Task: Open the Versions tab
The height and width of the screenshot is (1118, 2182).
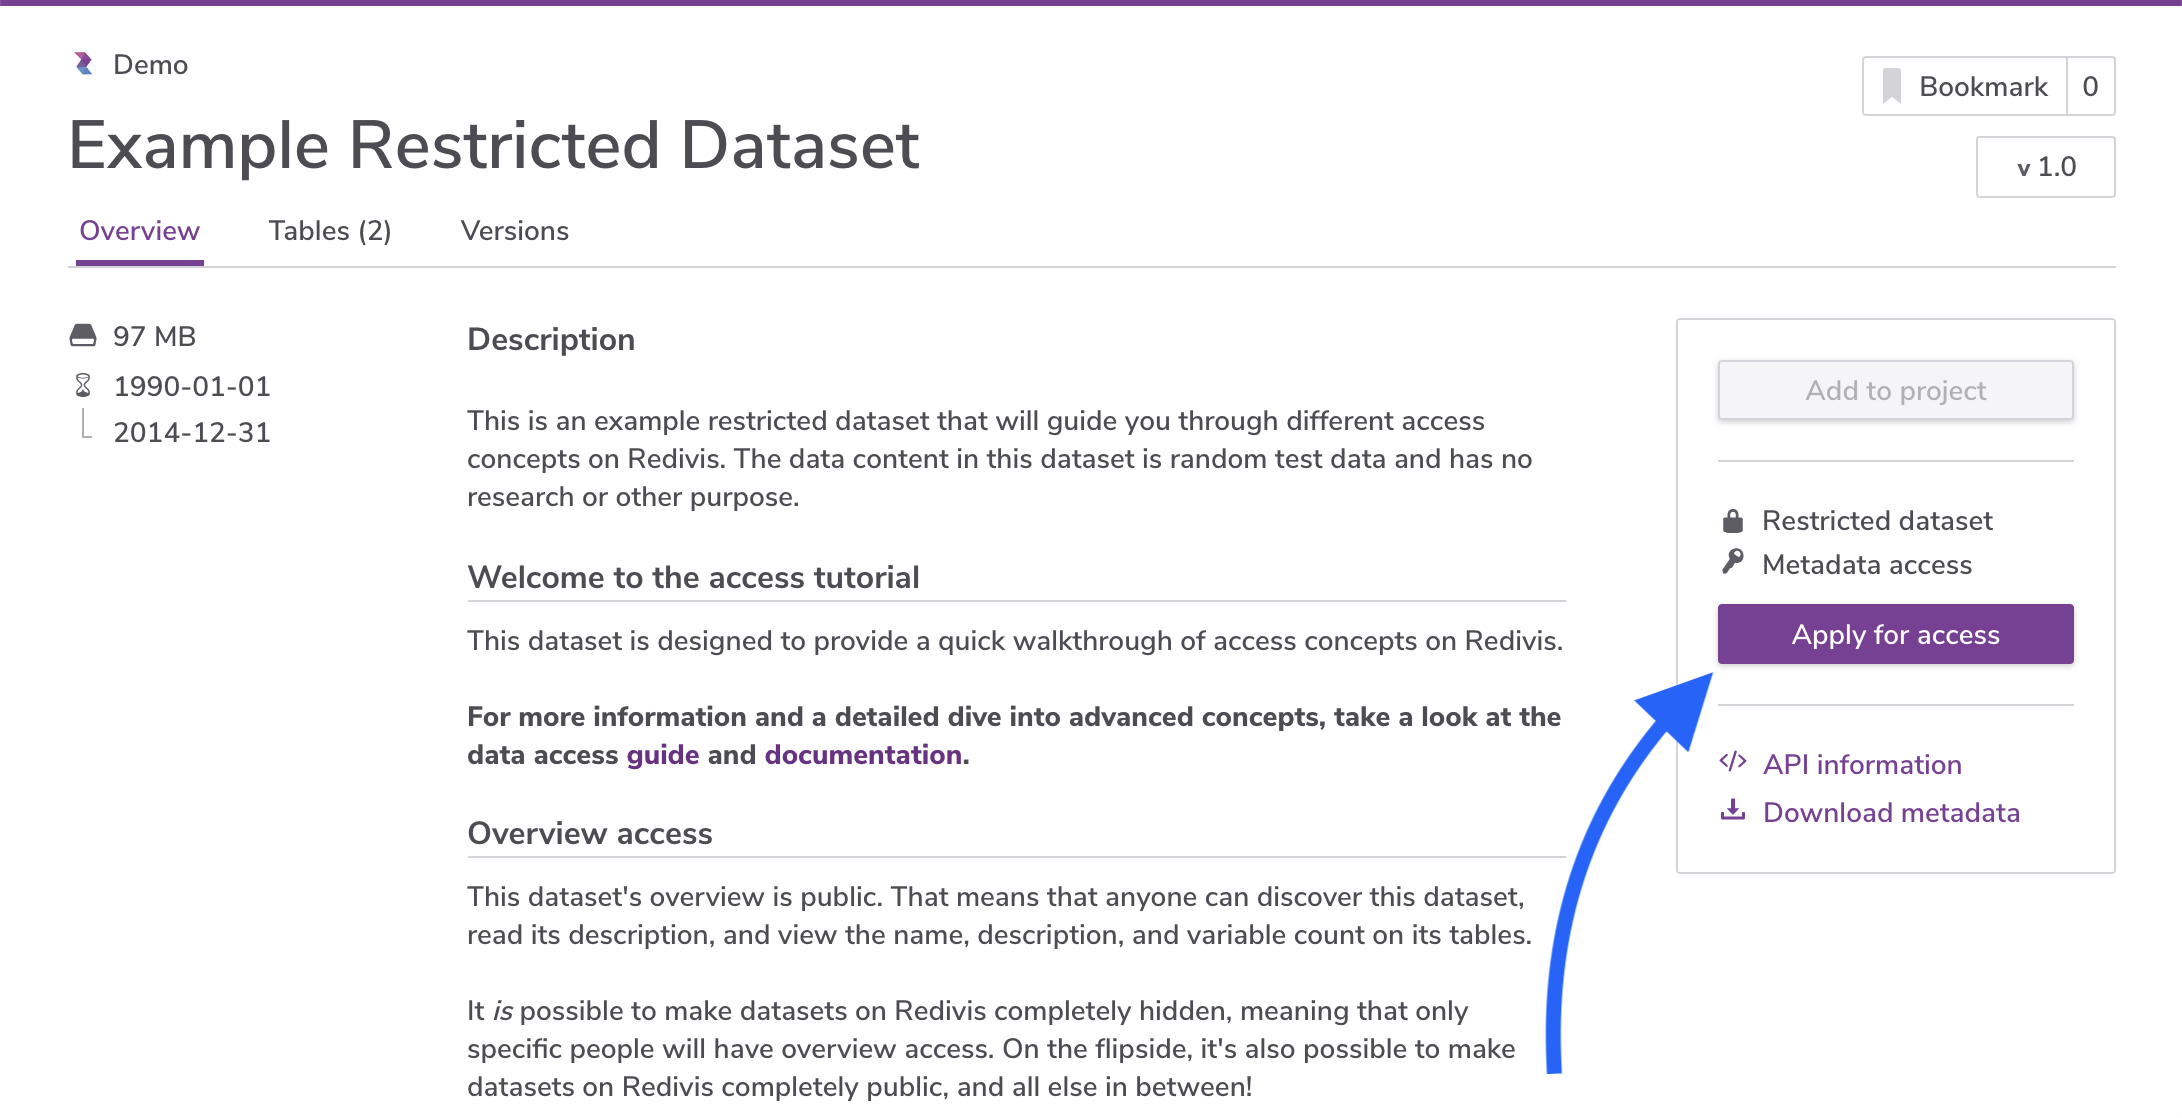Action: point(515,231)
